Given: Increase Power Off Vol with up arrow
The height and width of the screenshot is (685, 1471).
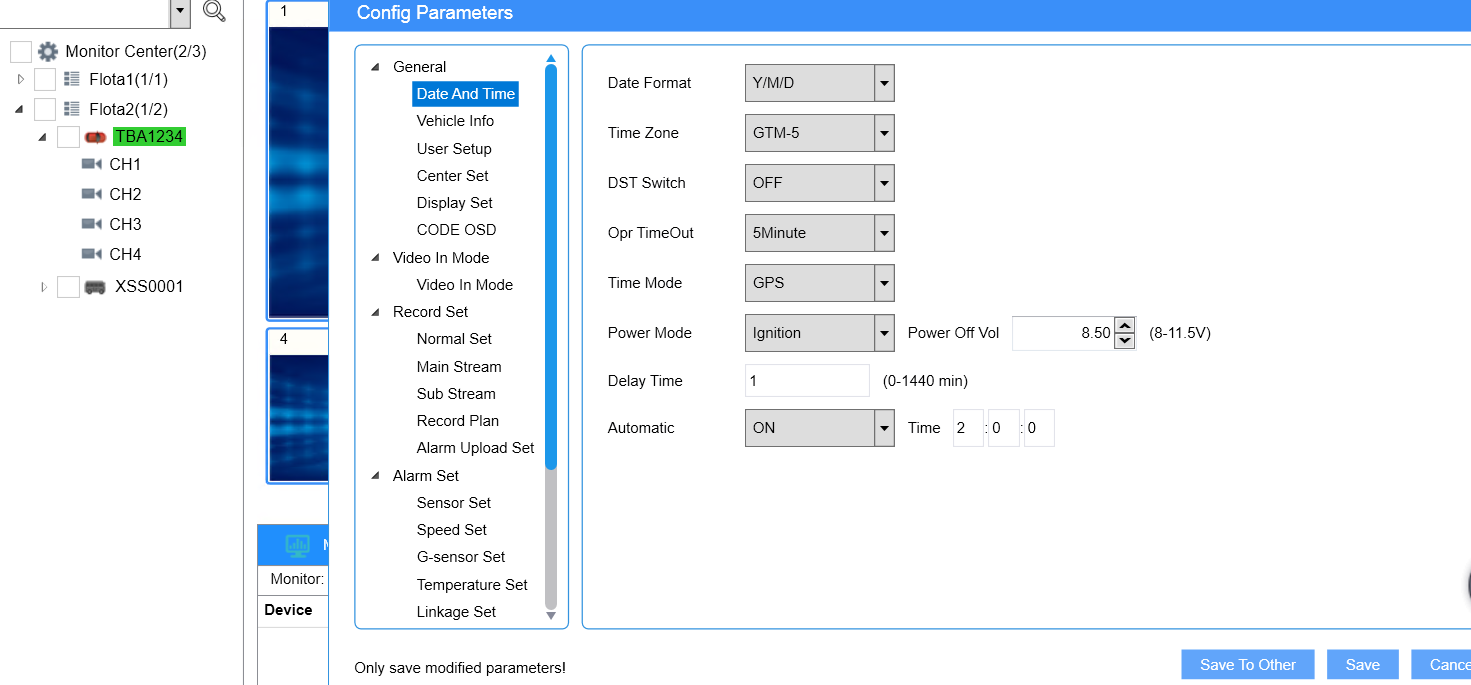Looking at the screenshot, I should point(1125,325).
